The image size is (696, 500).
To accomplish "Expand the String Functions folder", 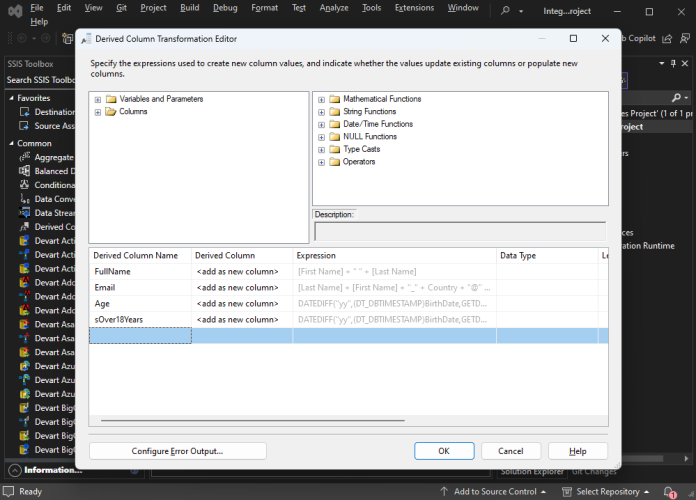I will [x=321, y=112].
